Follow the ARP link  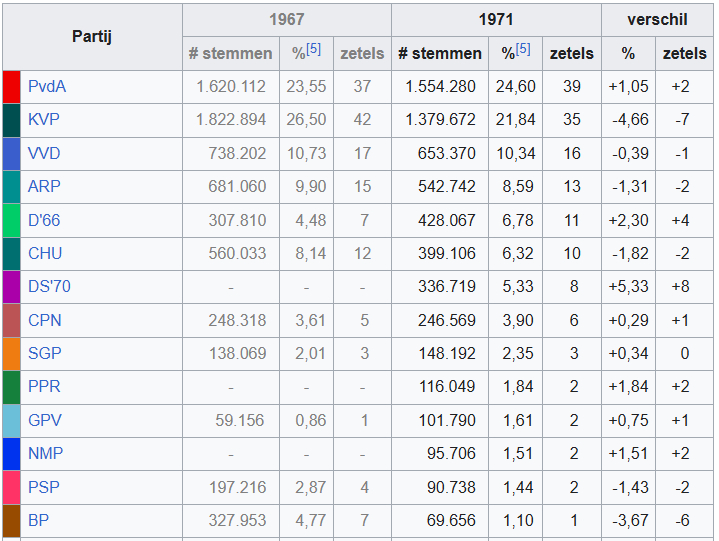pos(44,187)
